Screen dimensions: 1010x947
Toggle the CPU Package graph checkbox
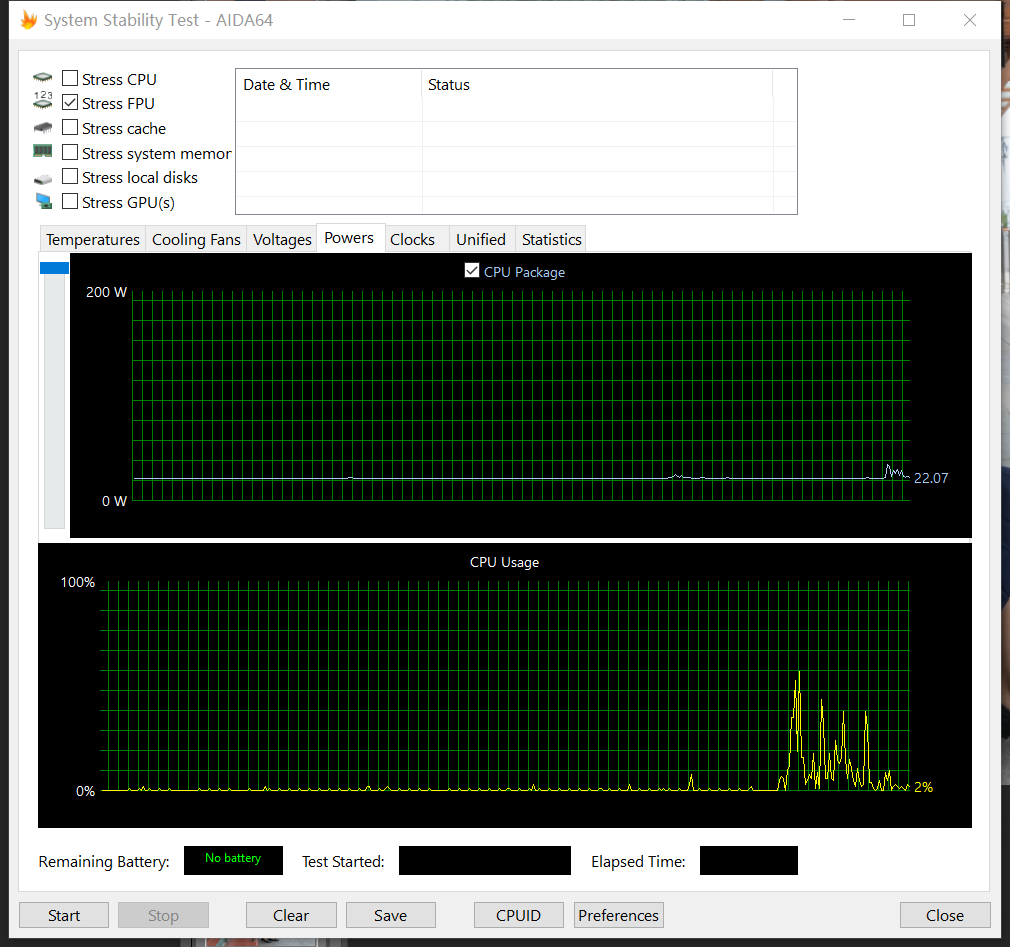tap(472, 271)
